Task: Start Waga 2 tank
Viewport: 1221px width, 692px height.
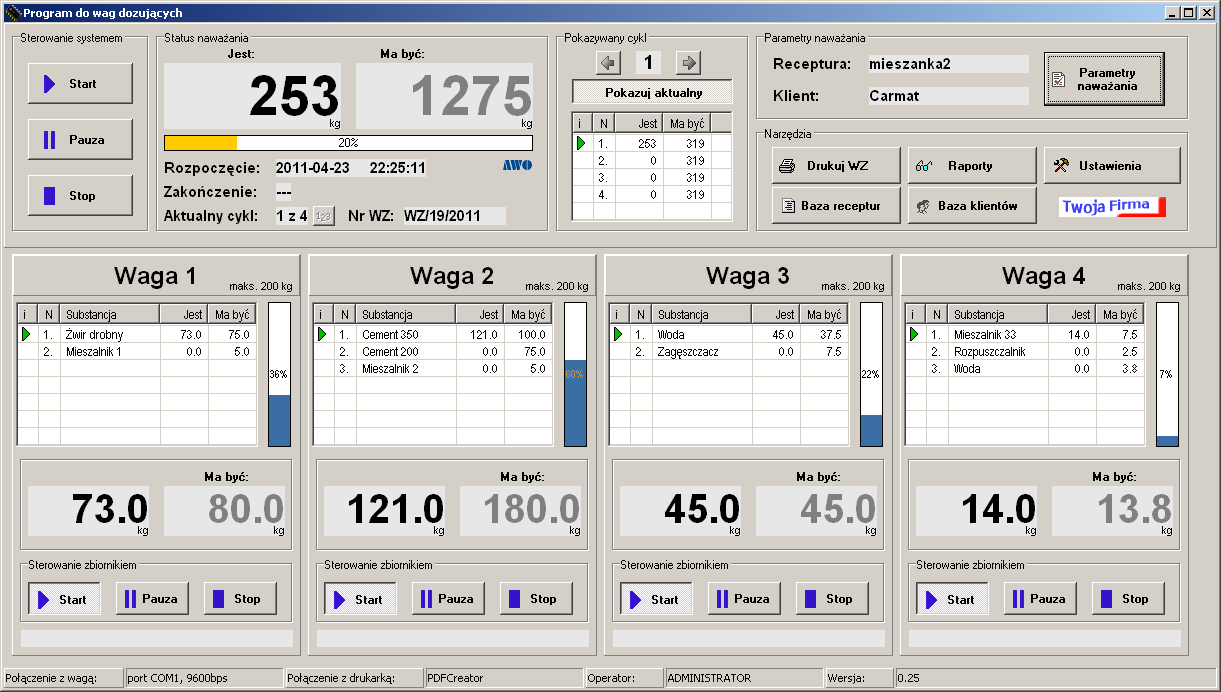Action: (x=360, y=599)
